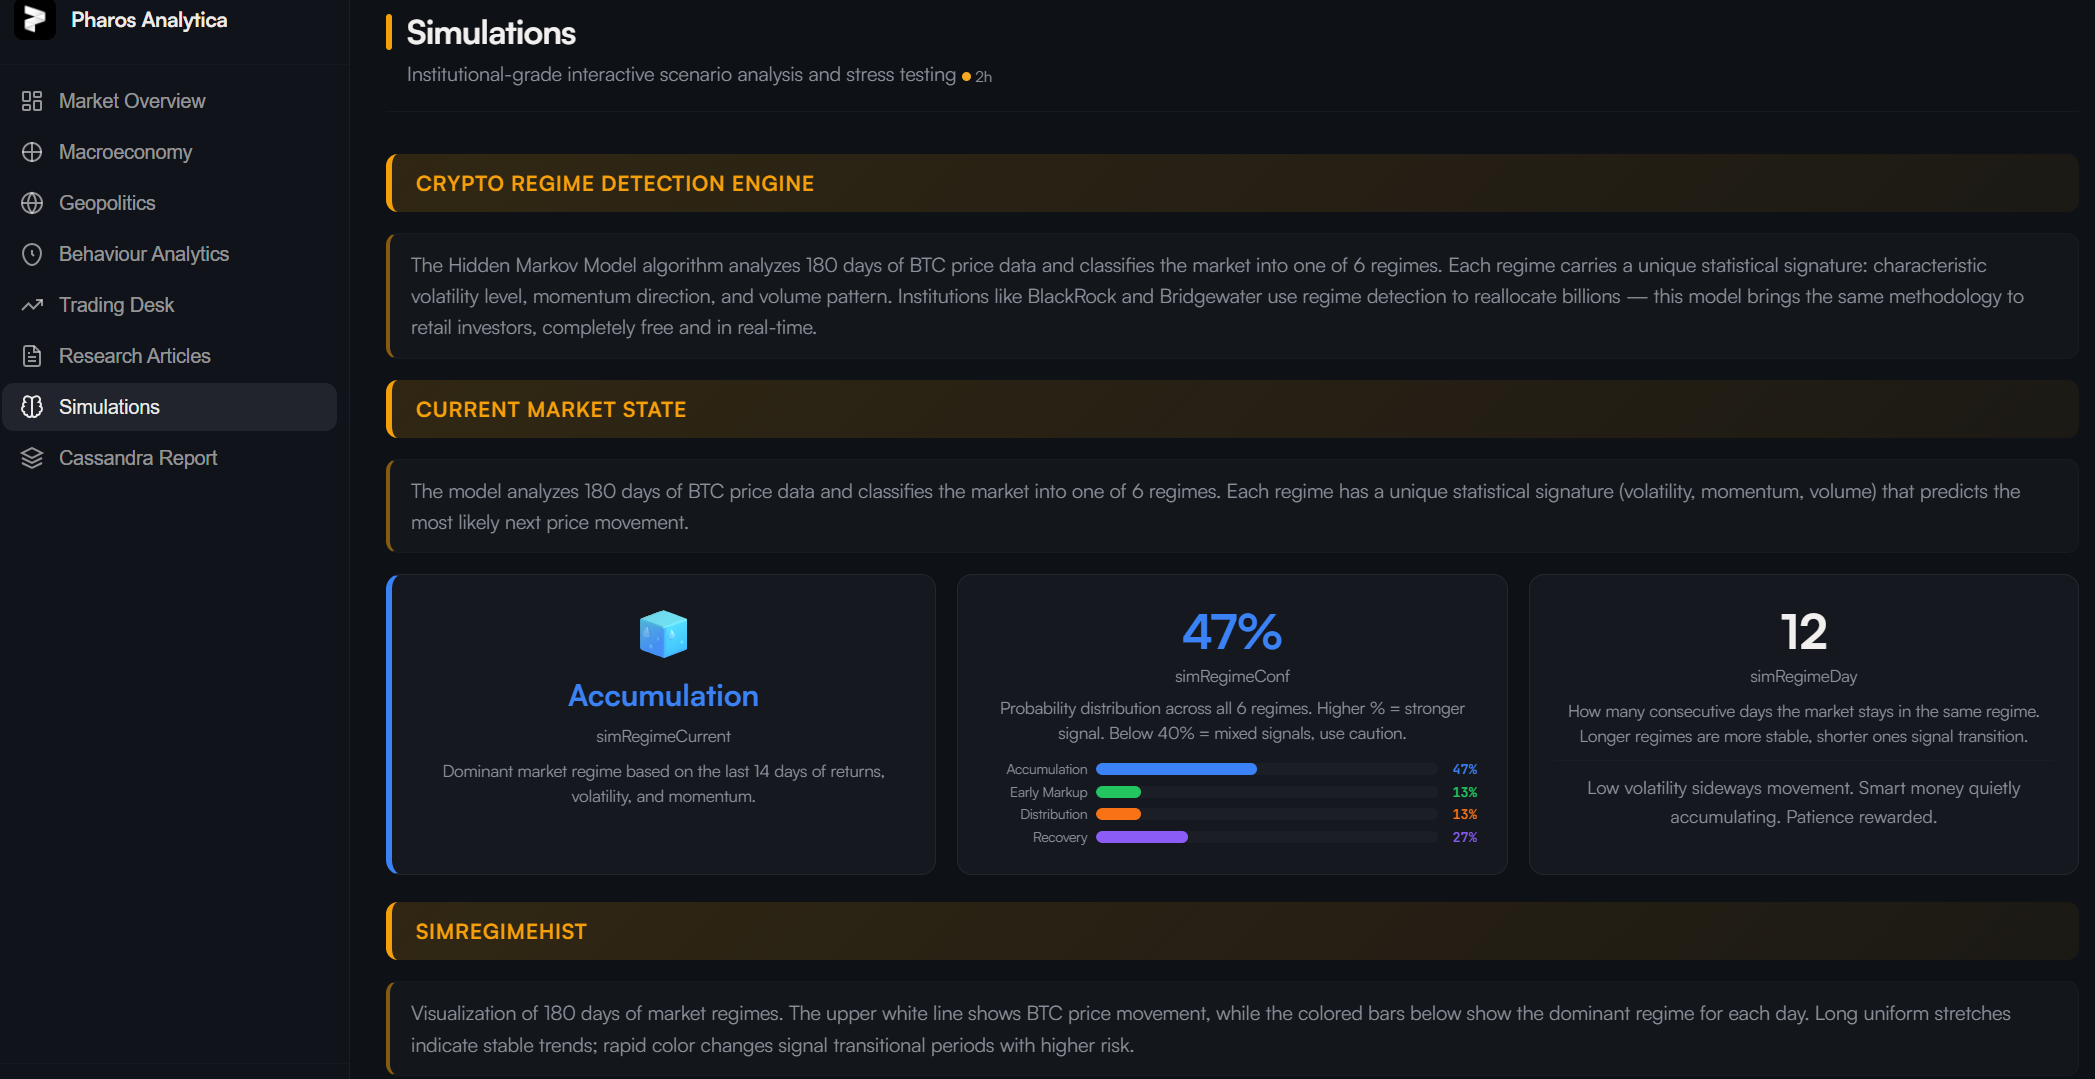Click the Cassandra Report layers icon
The height and width of the screenshot is (1079, 2095).
coord(32,458)
